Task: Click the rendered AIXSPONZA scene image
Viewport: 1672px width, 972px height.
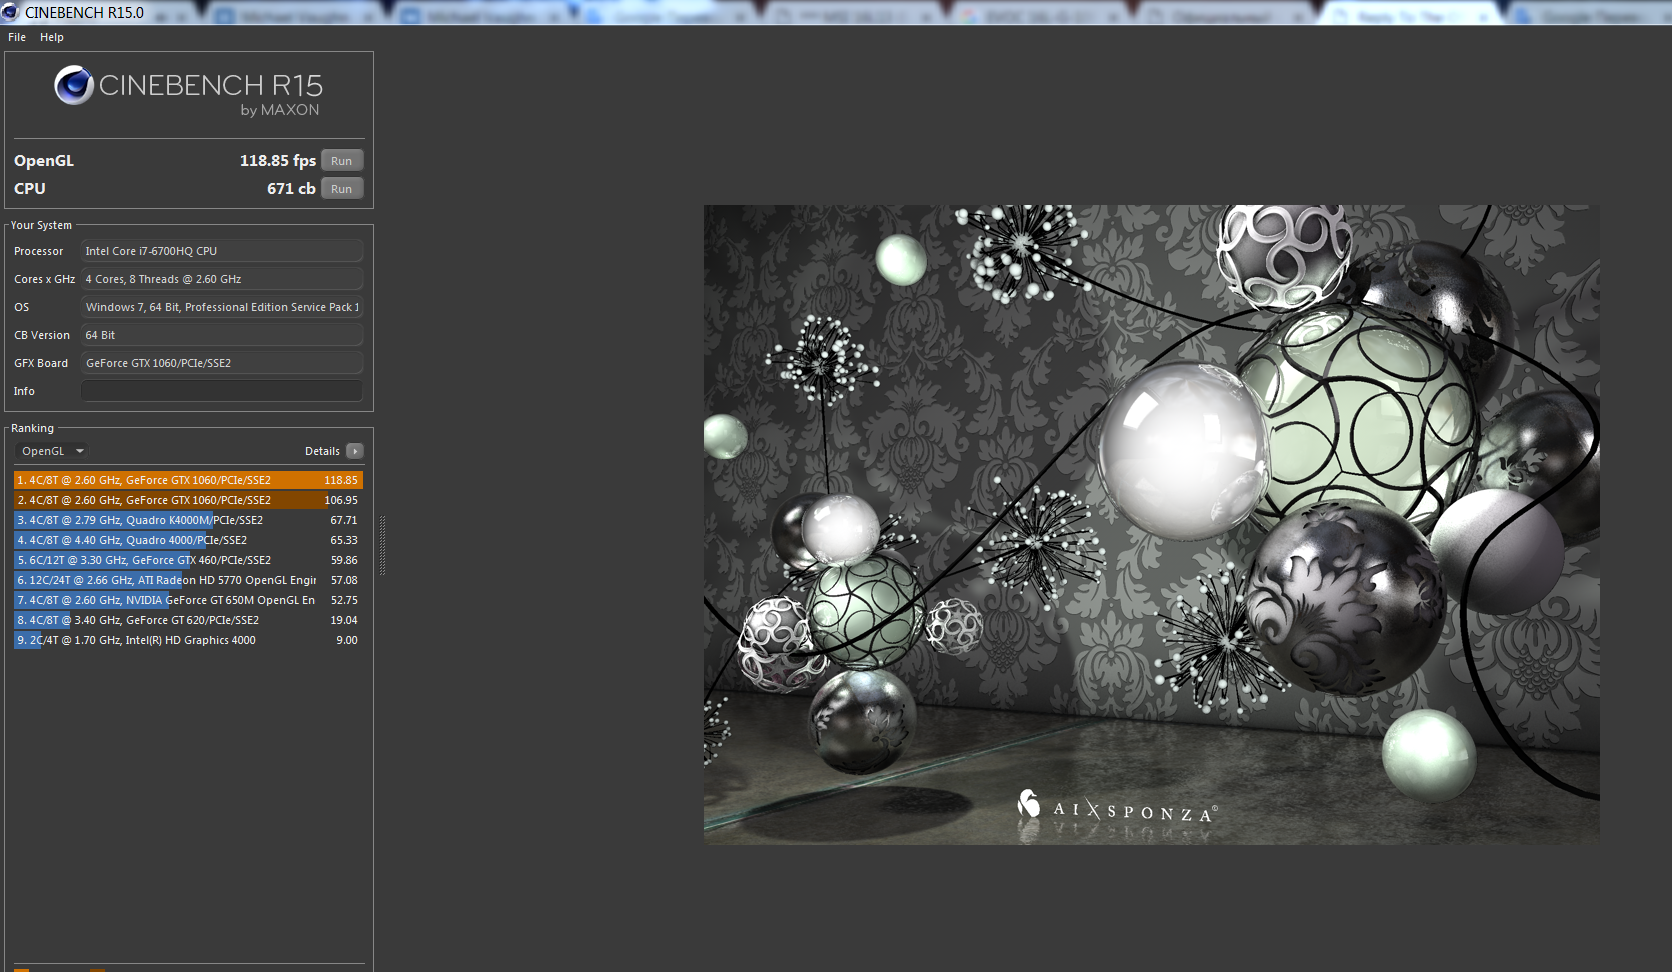Action: tap(1151, 525)
